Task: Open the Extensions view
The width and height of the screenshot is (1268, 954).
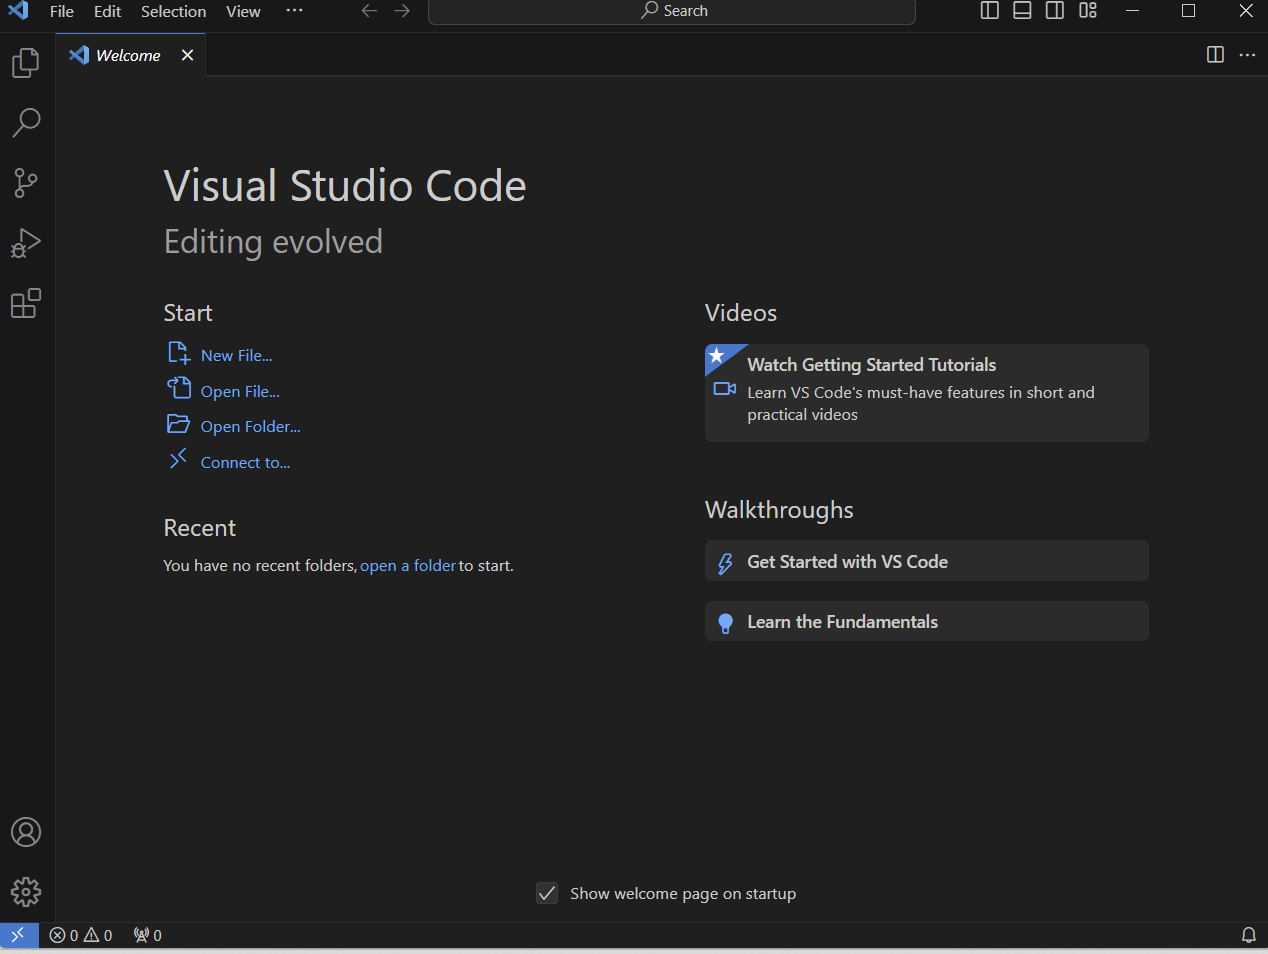Action: pyautogui.click(x=26, y=303)
